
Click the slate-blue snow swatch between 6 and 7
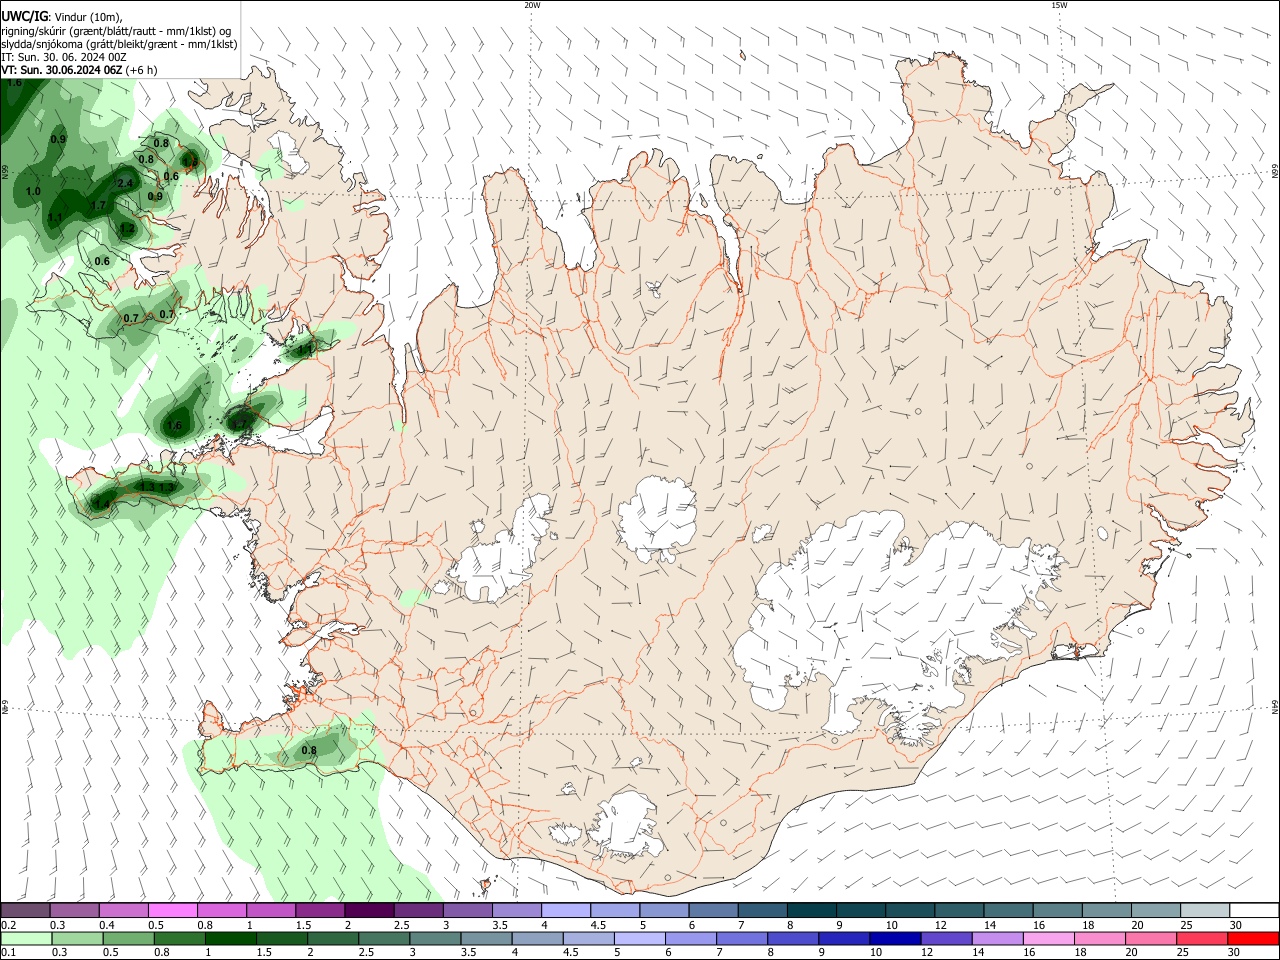pyautogui.click(x=713, y=911)
